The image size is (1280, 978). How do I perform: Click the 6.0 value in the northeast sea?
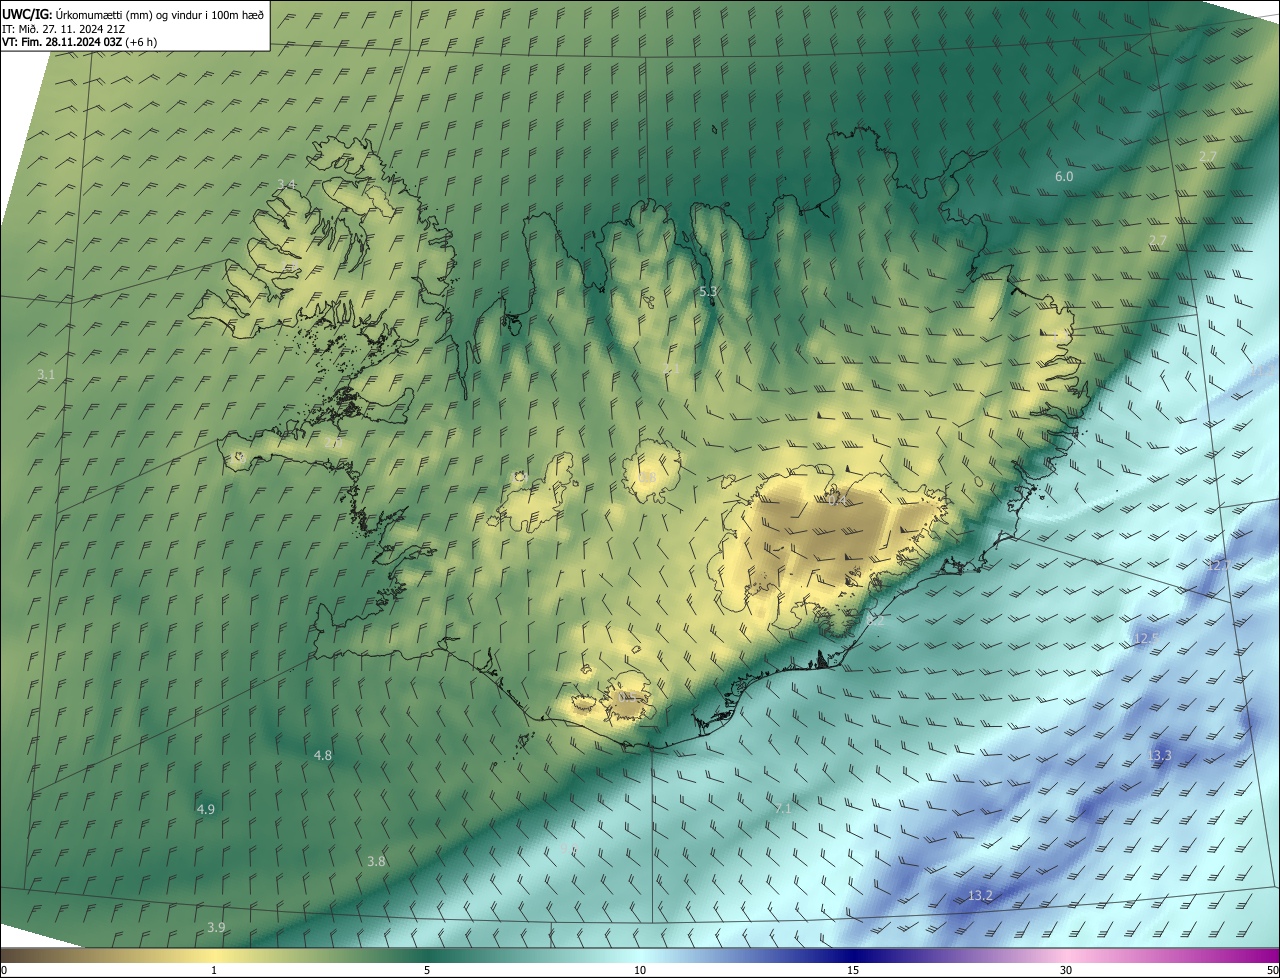coord(1064,176)
